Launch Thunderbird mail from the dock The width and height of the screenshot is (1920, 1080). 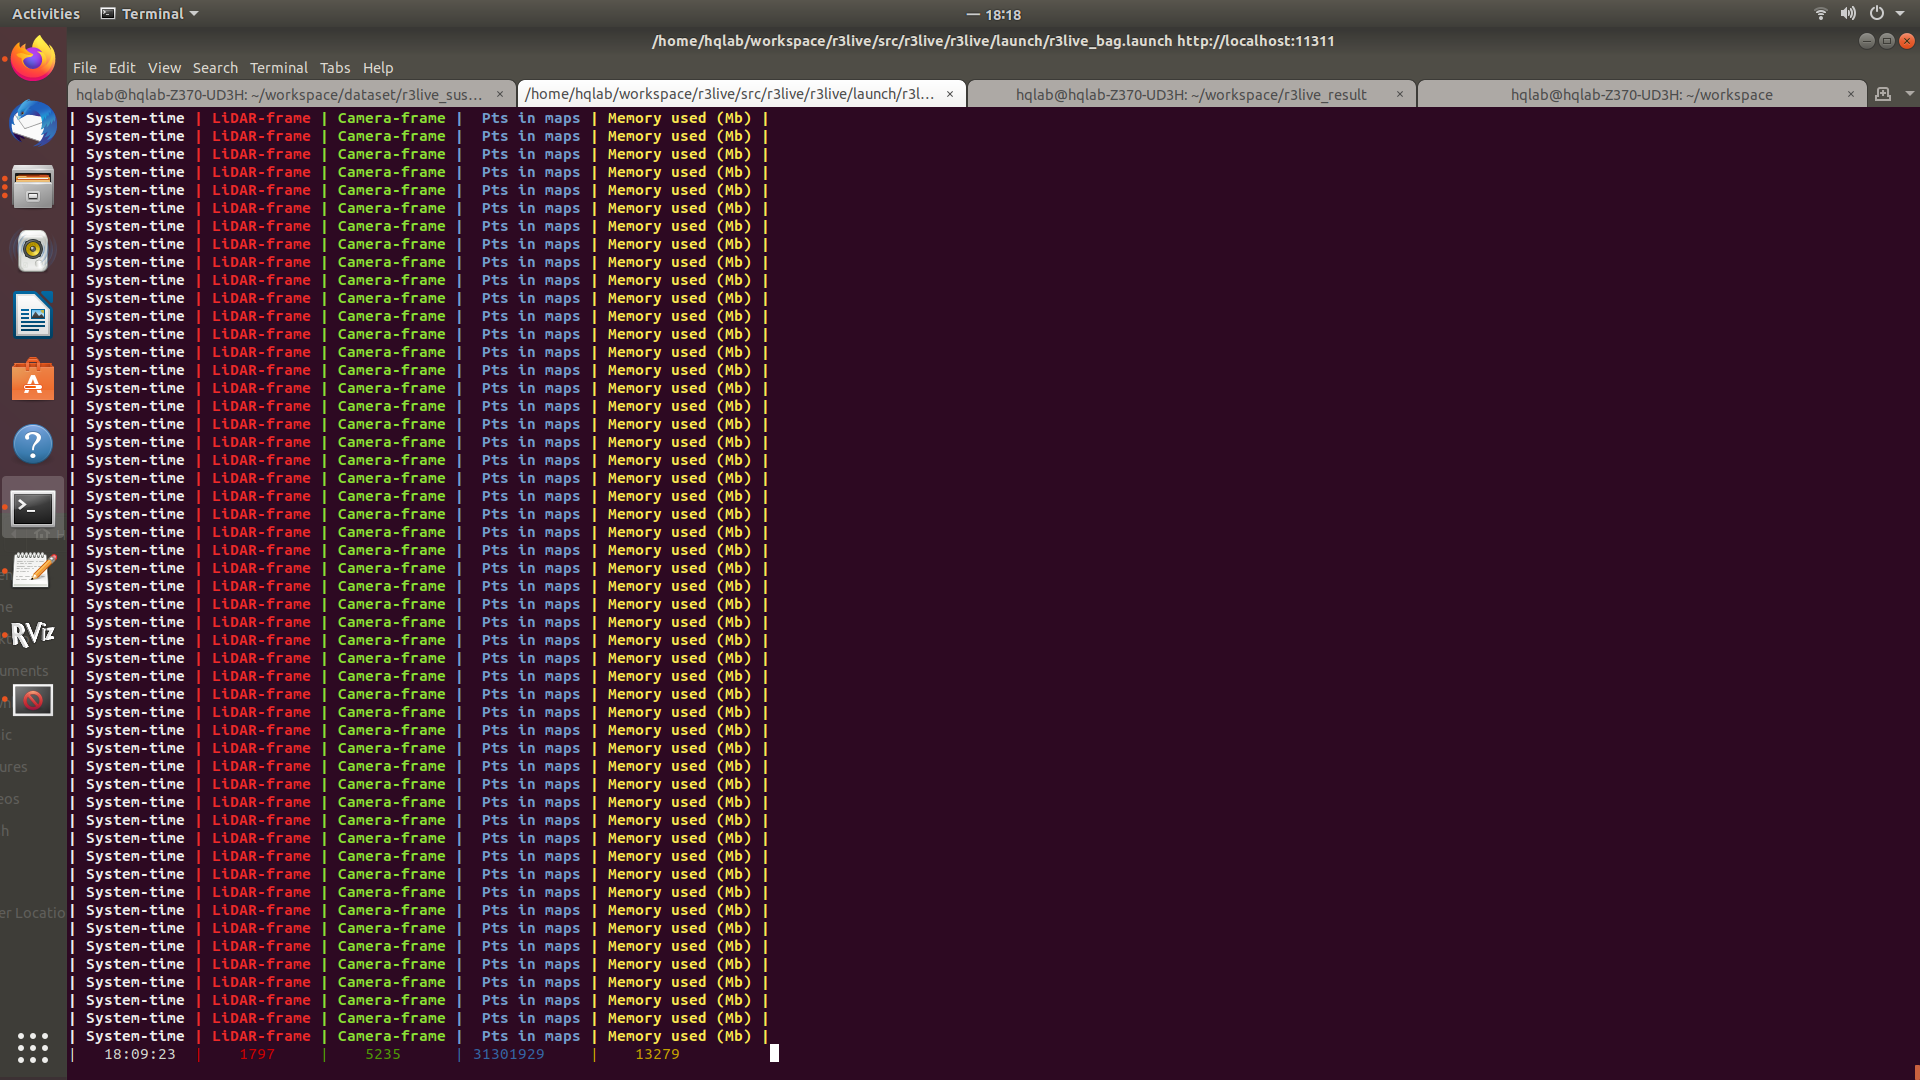(x=33, y=124)
